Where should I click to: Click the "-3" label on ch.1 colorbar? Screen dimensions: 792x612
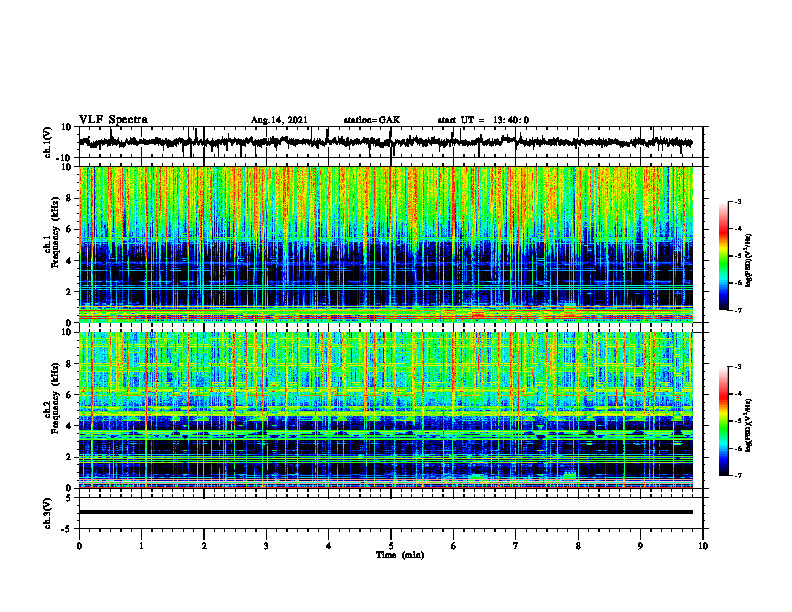(737, 202)
